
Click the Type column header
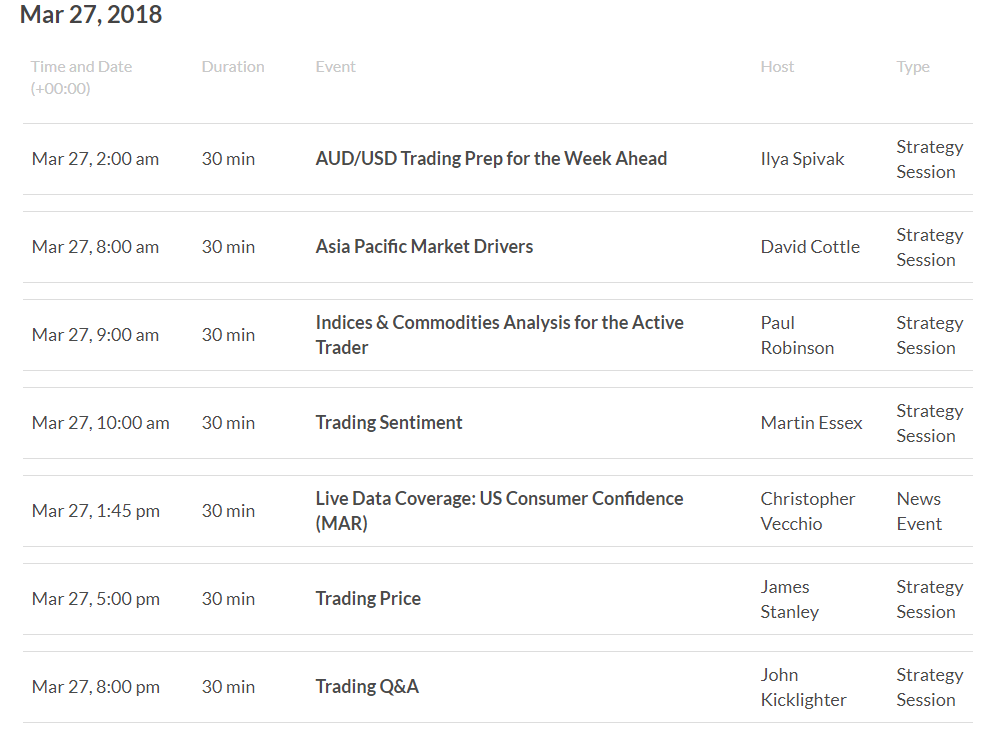(913, 67)
